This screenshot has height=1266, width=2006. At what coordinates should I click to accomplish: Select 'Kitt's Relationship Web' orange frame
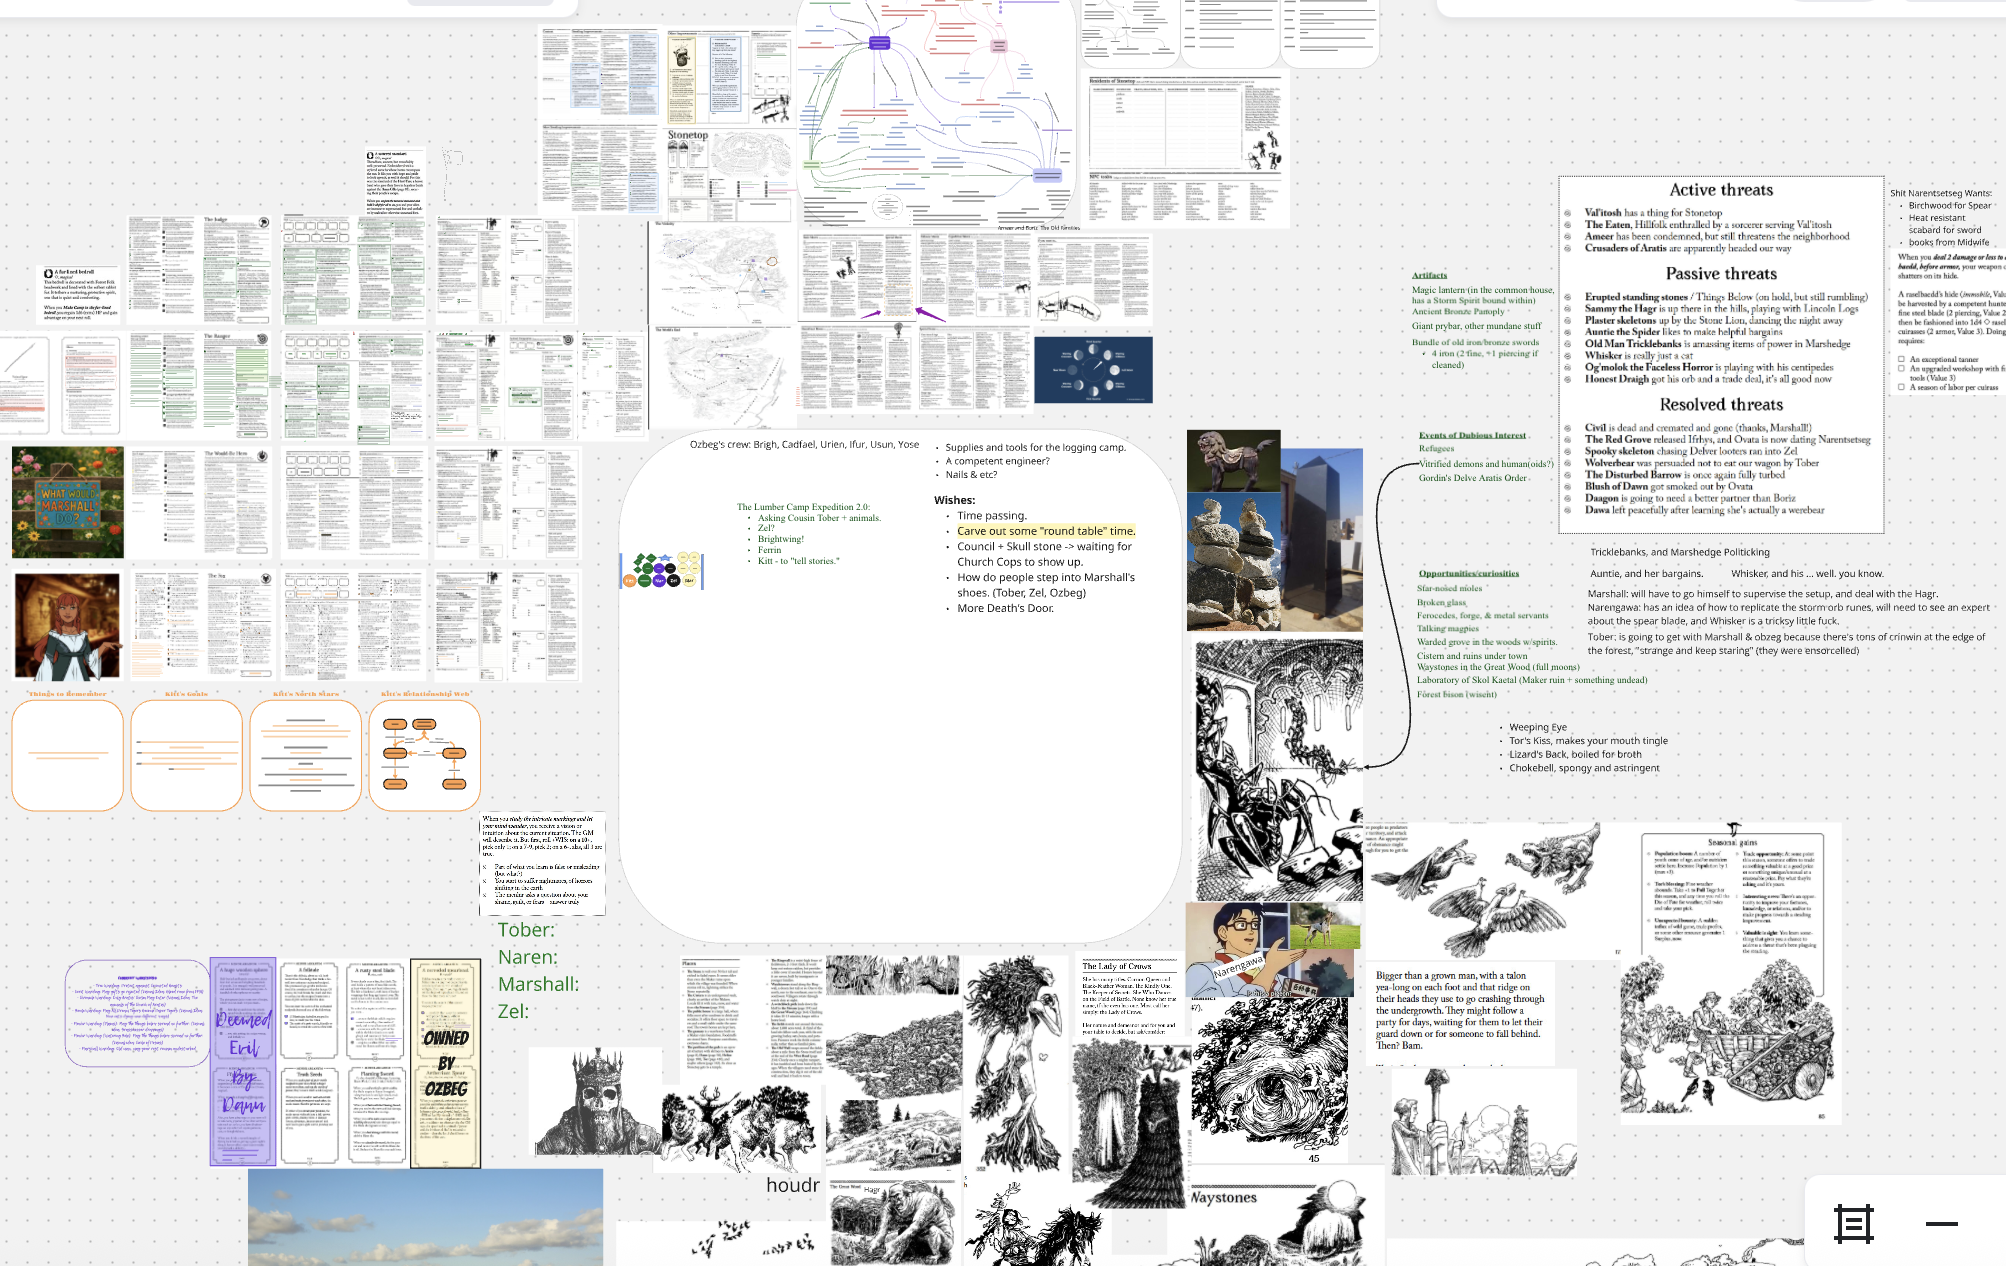tap(425, 755)
